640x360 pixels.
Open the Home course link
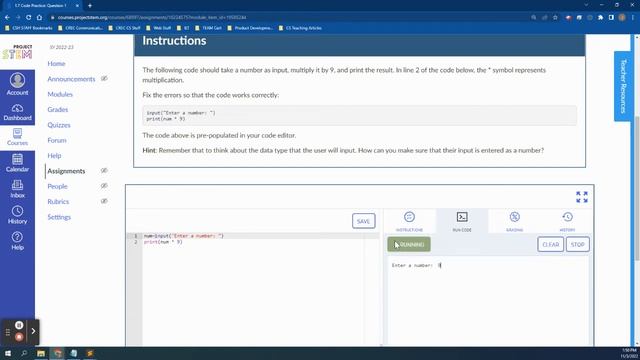click(56, 64)
